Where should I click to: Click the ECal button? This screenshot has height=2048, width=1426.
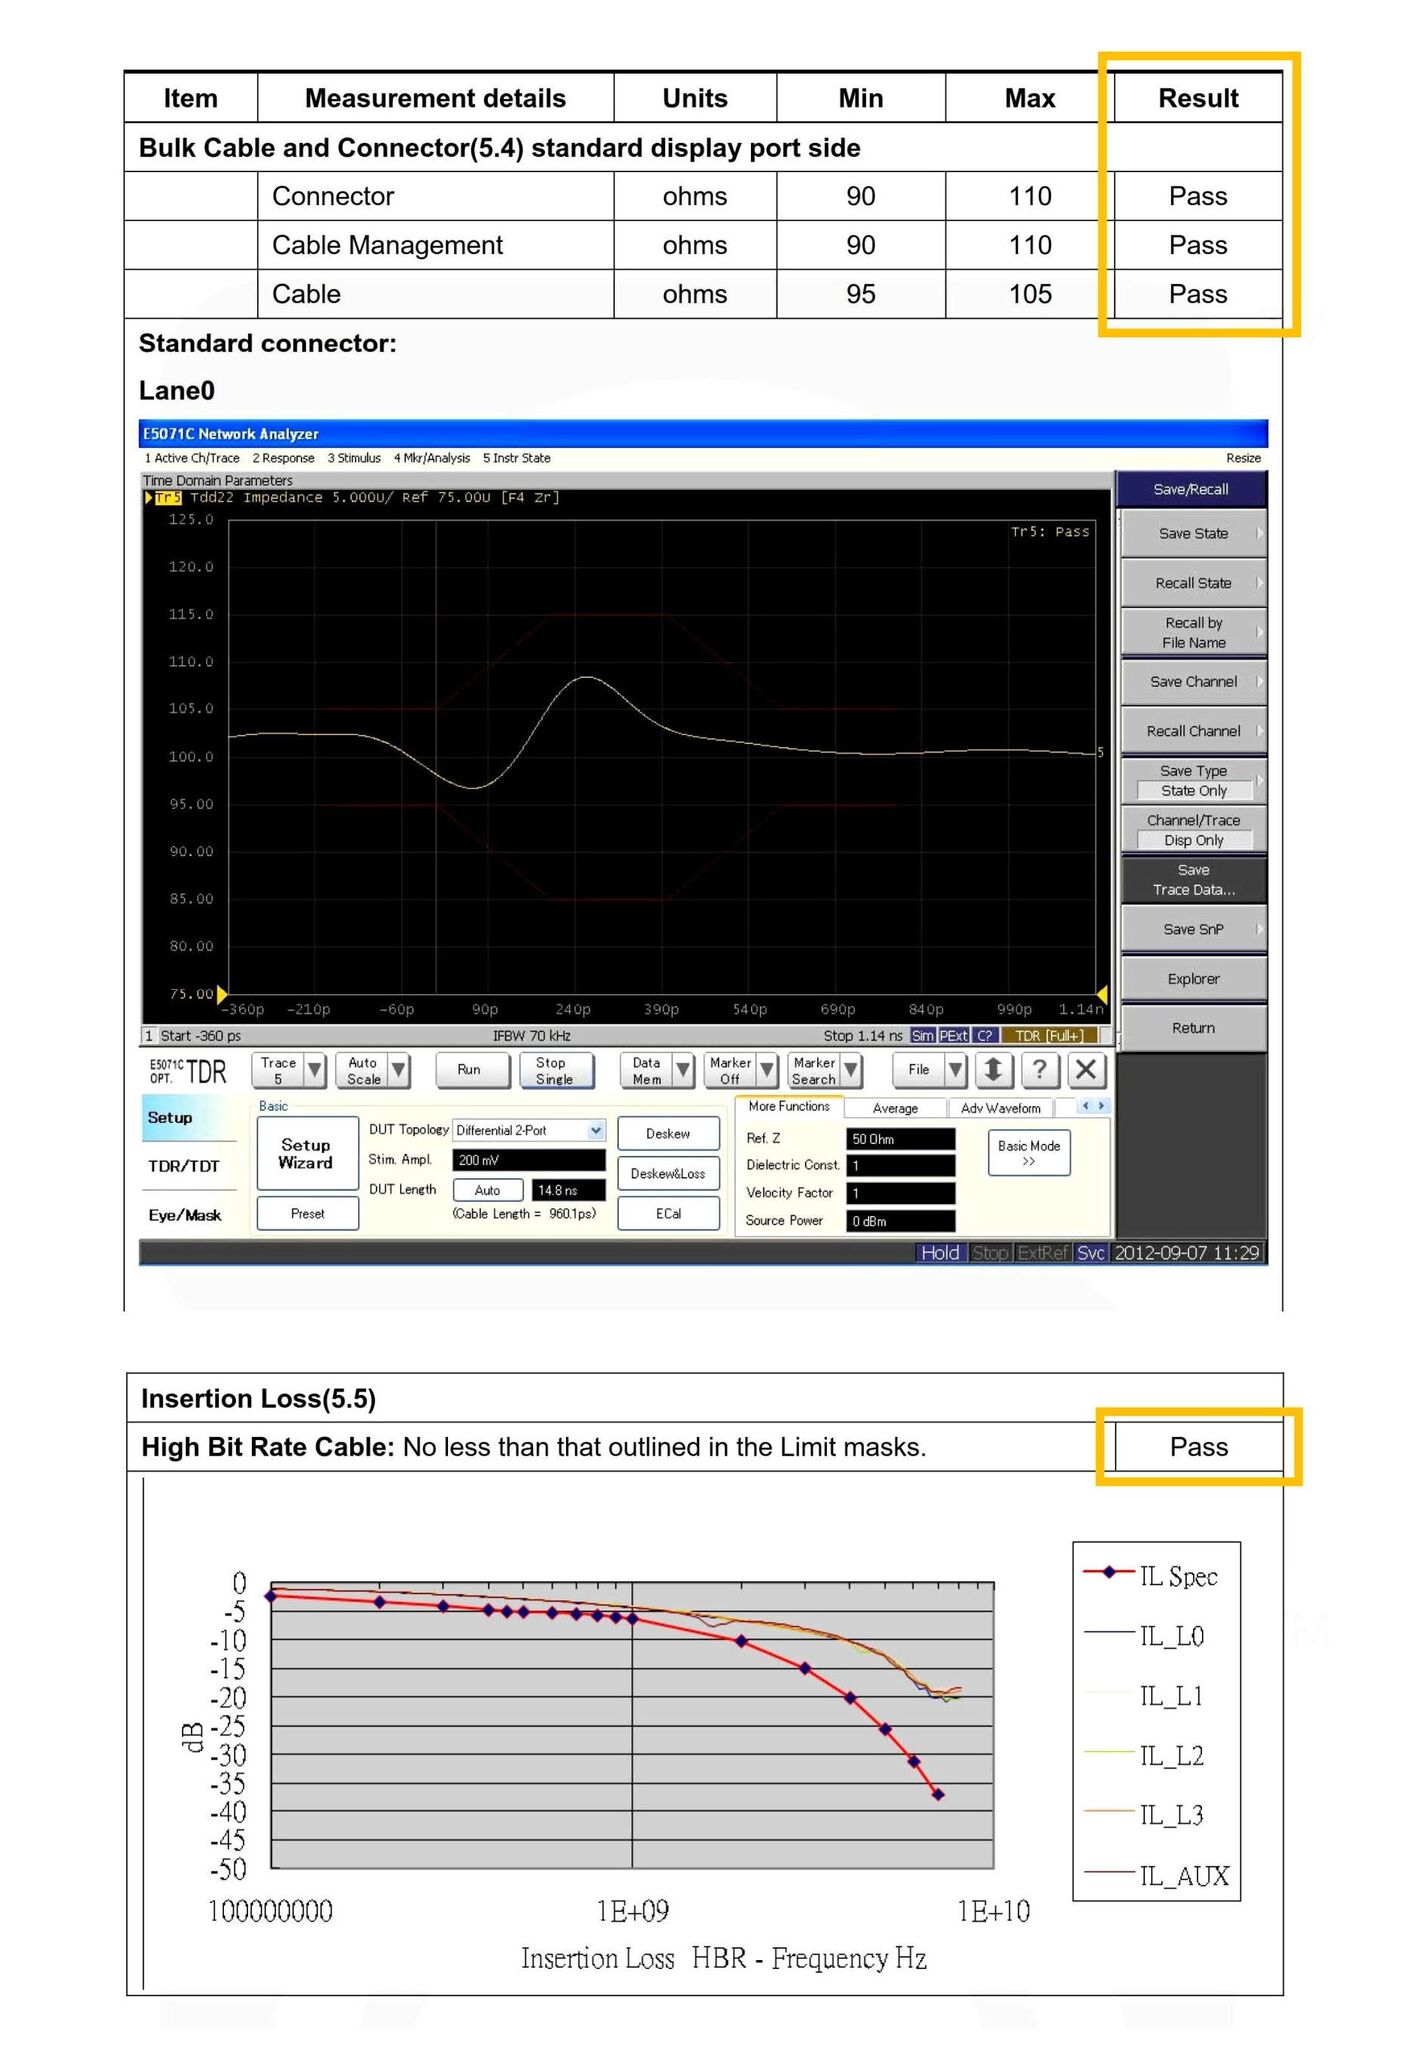668,1213
